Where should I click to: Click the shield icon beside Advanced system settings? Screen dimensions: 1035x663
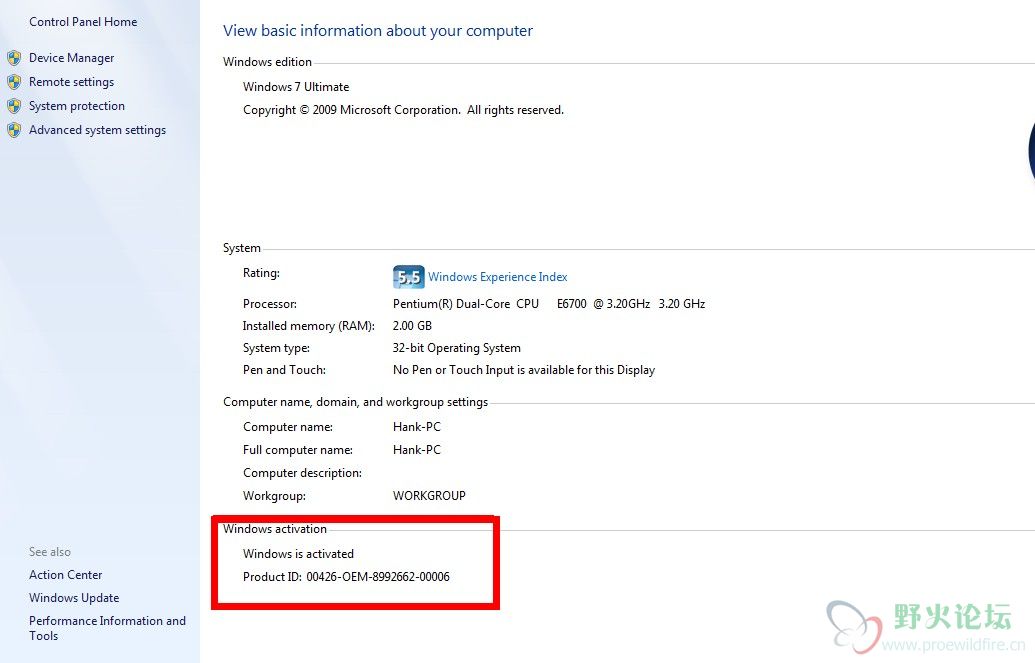[14, 130]
